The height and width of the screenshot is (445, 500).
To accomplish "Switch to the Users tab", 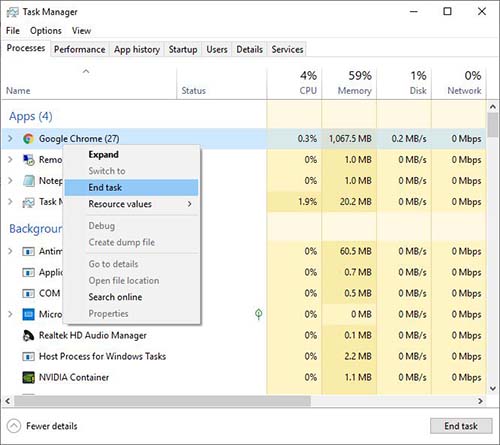I will click(217, 49).
